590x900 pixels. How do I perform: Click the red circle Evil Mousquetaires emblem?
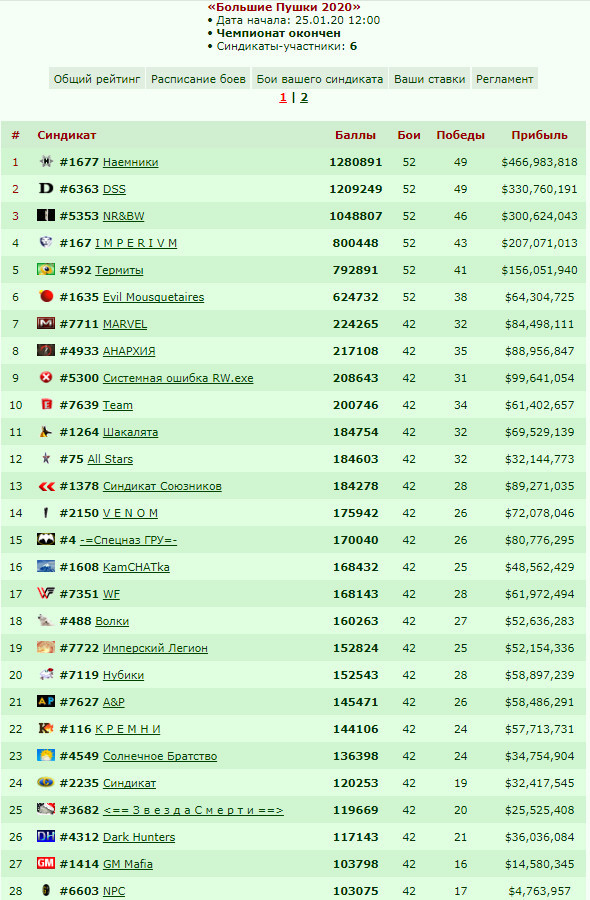click(46, 296)
